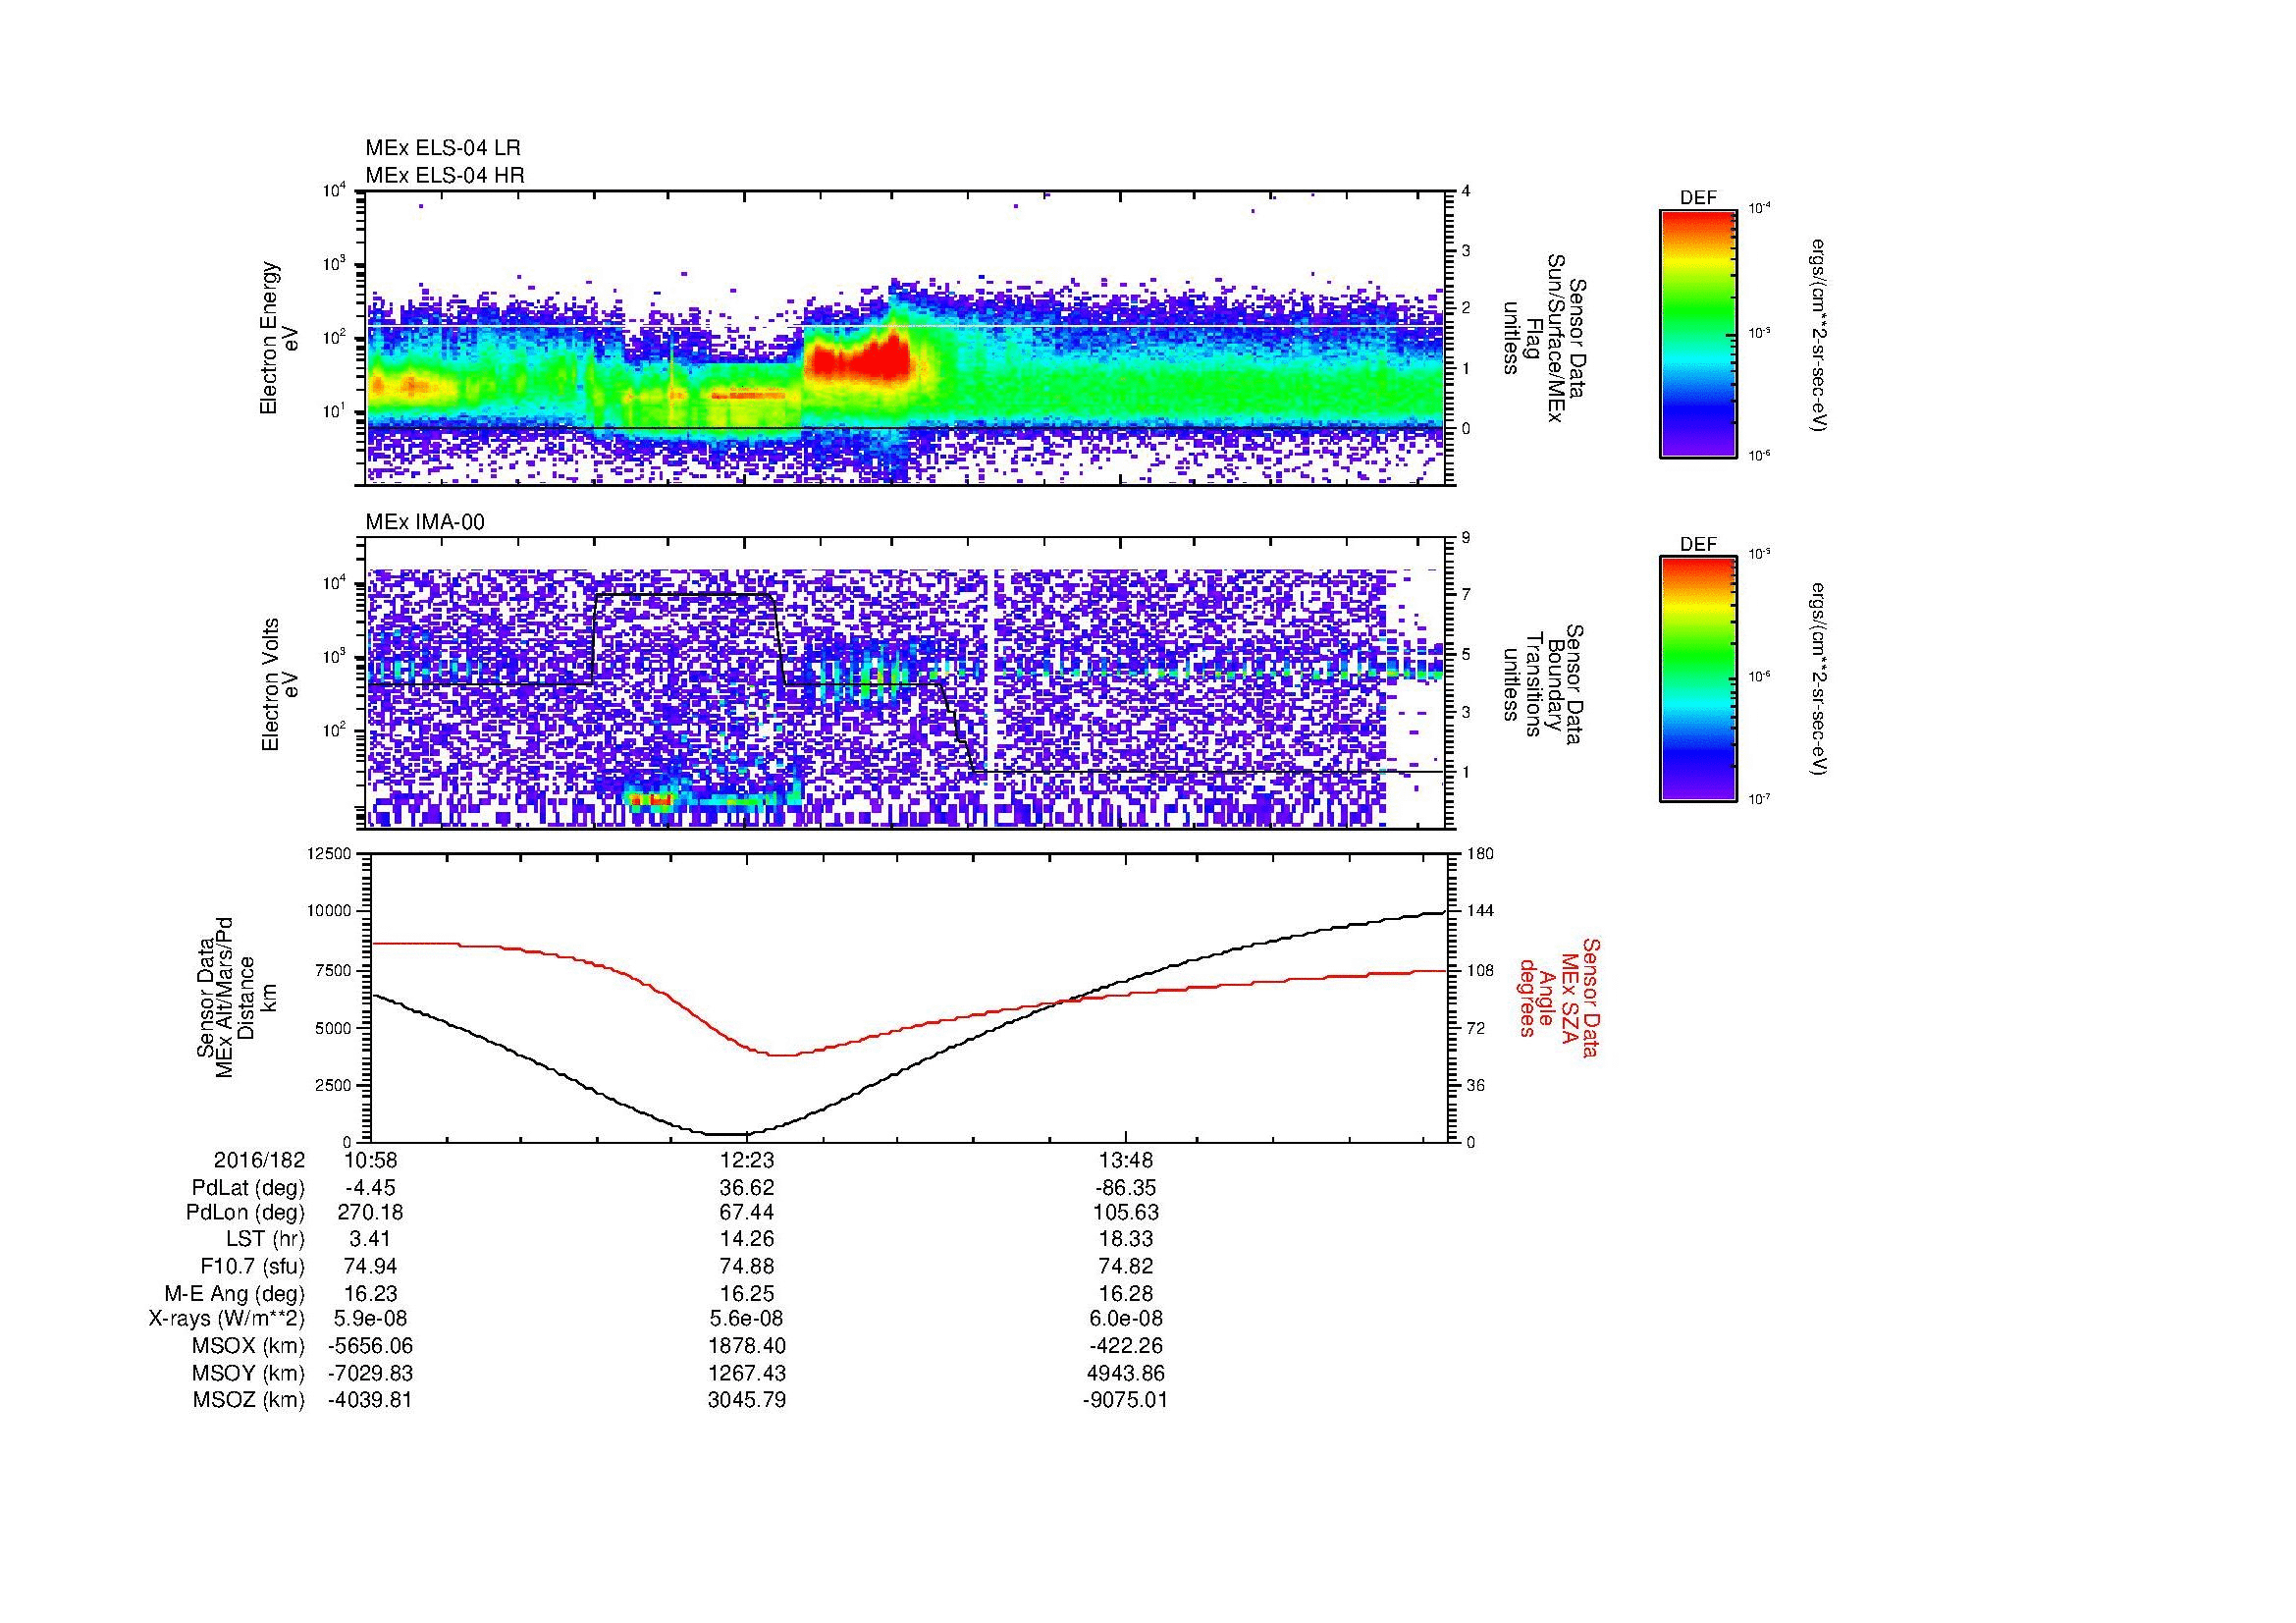
Task: Click the '12:23' time tick label
Action: tap(747, 1161)
